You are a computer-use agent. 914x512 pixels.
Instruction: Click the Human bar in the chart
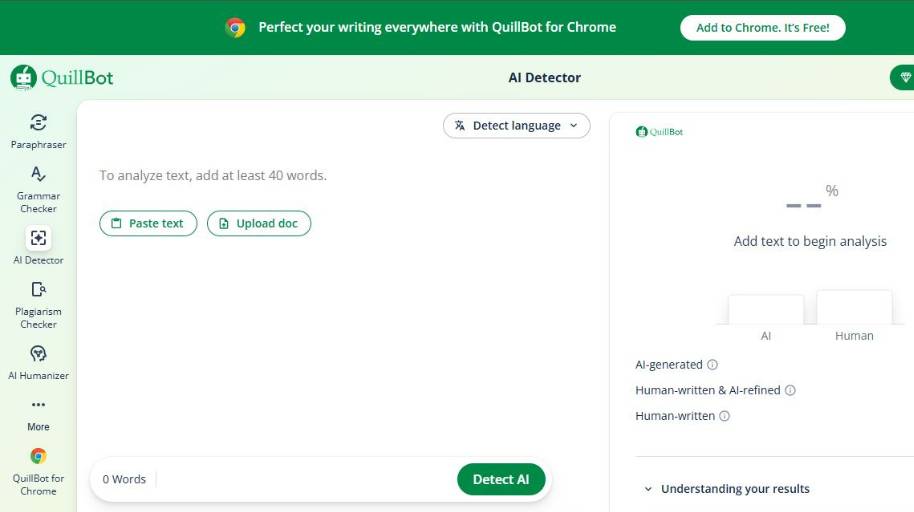point(854,308)
